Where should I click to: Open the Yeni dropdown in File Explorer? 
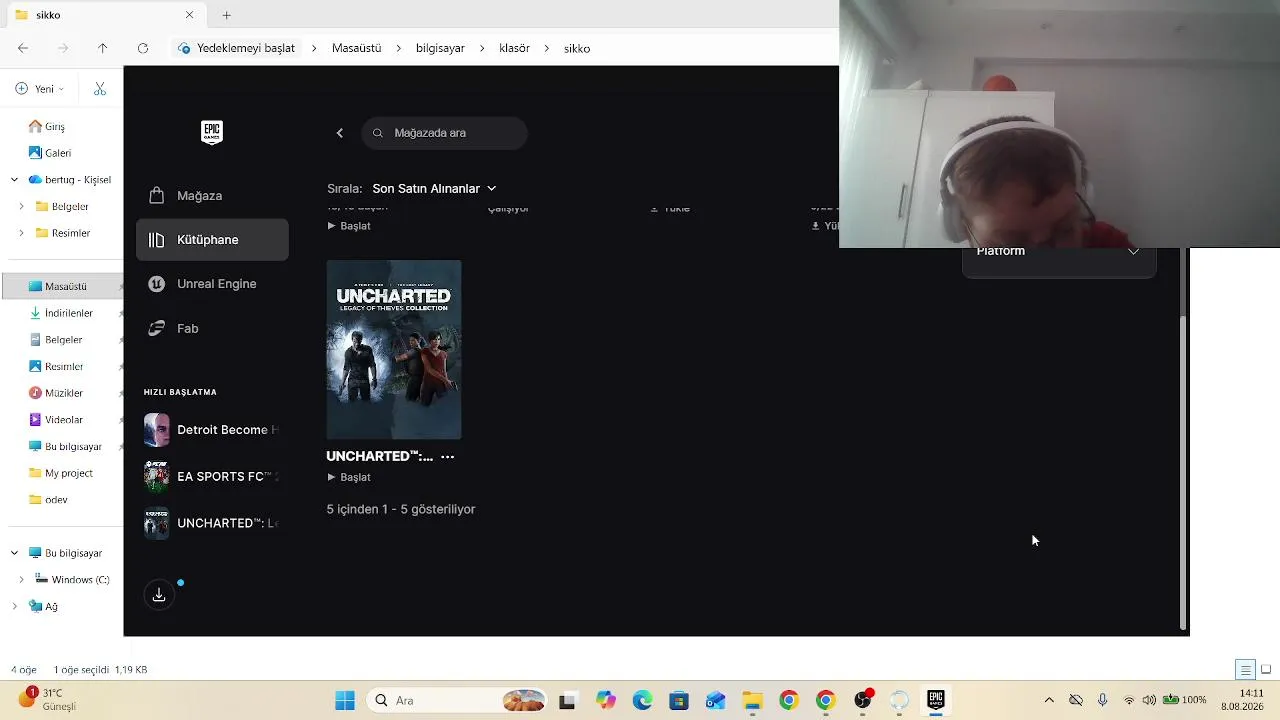(x=39, y=89)
